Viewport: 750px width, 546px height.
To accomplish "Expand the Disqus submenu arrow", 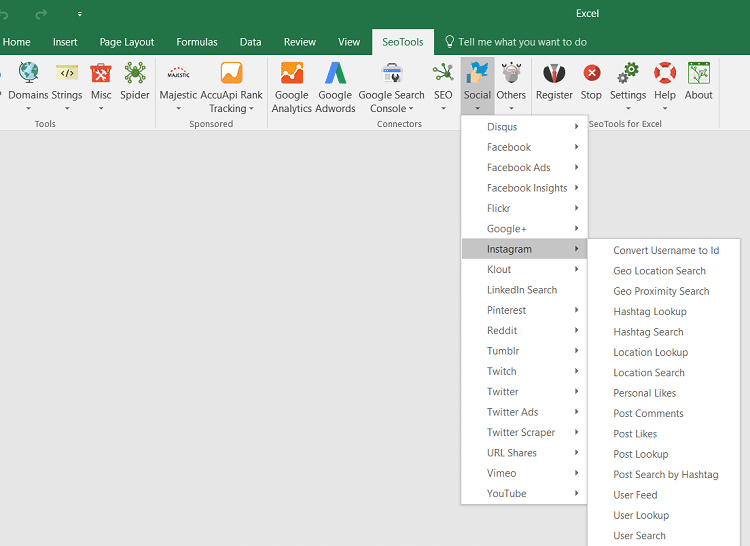I will coord(576,126).
